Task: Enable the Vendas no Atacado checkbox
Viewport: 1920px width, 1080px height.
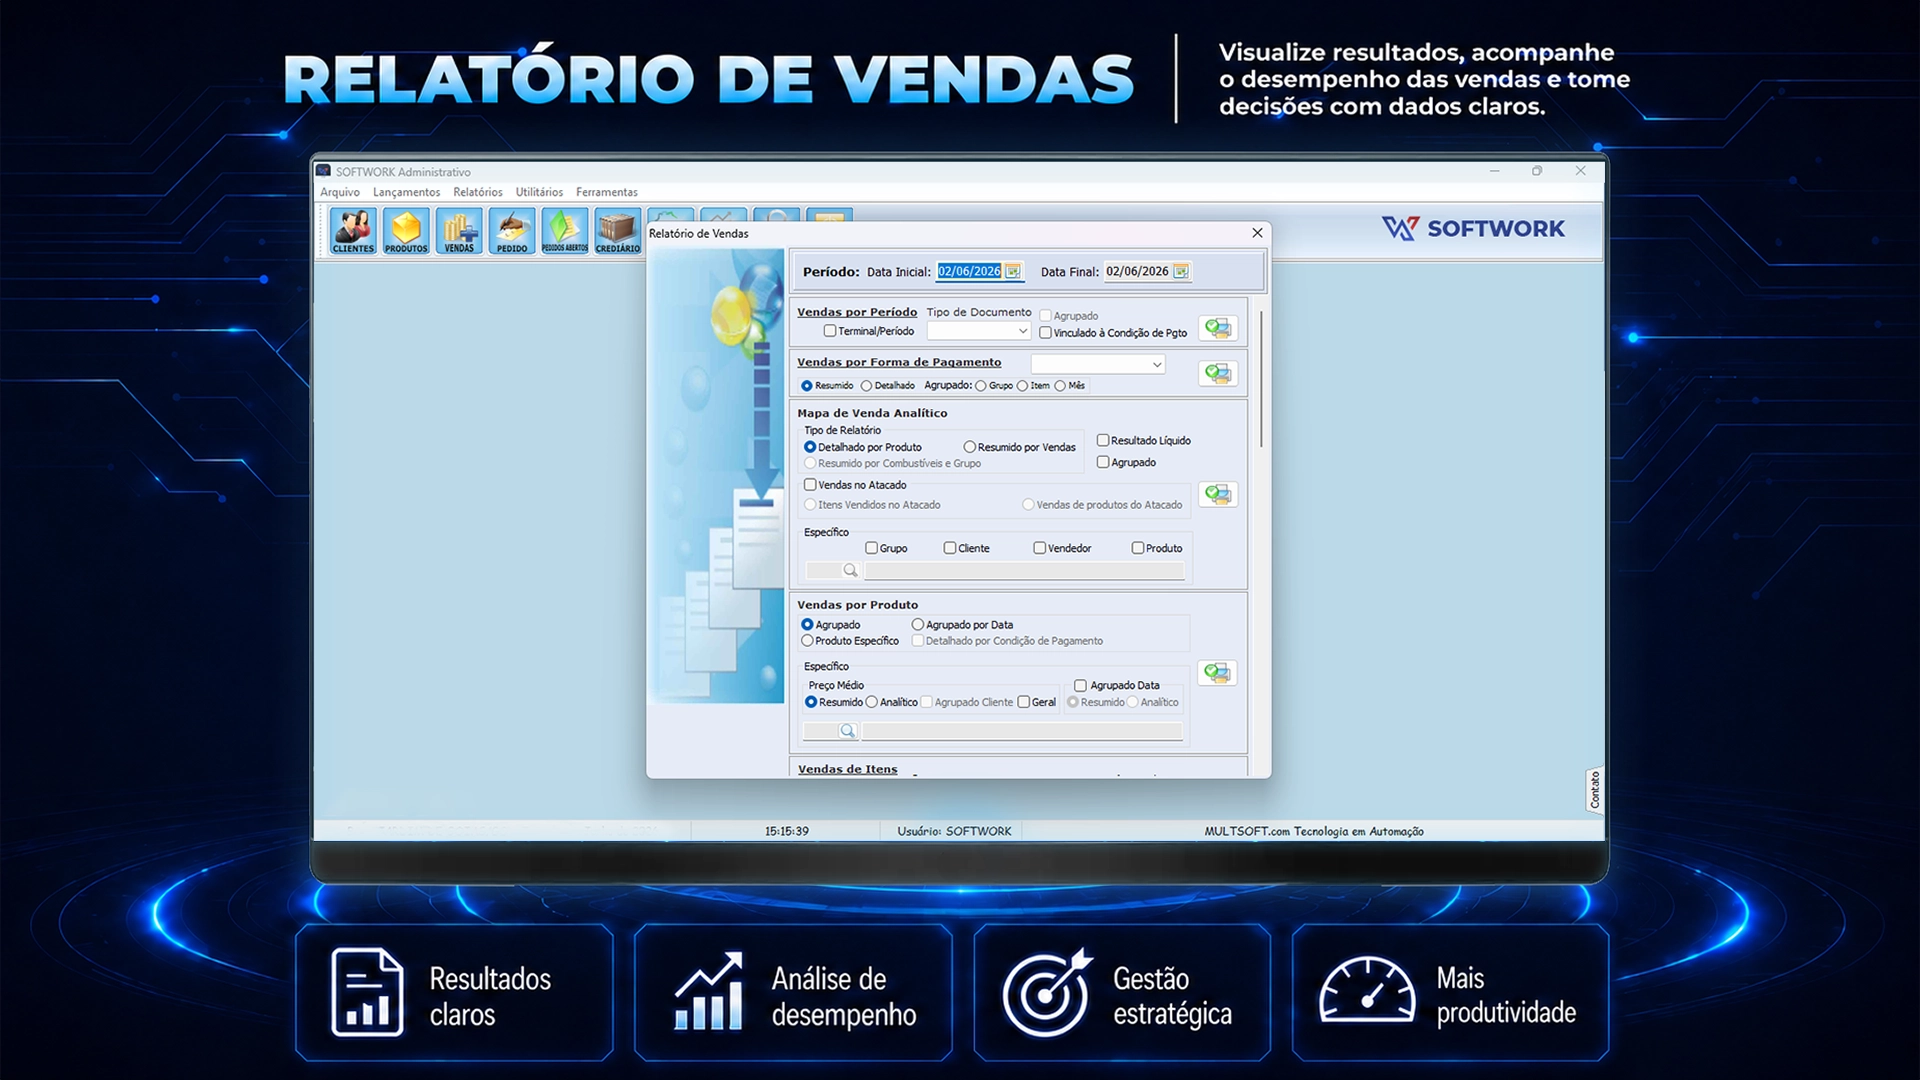Action: click(x=810, y=485)
